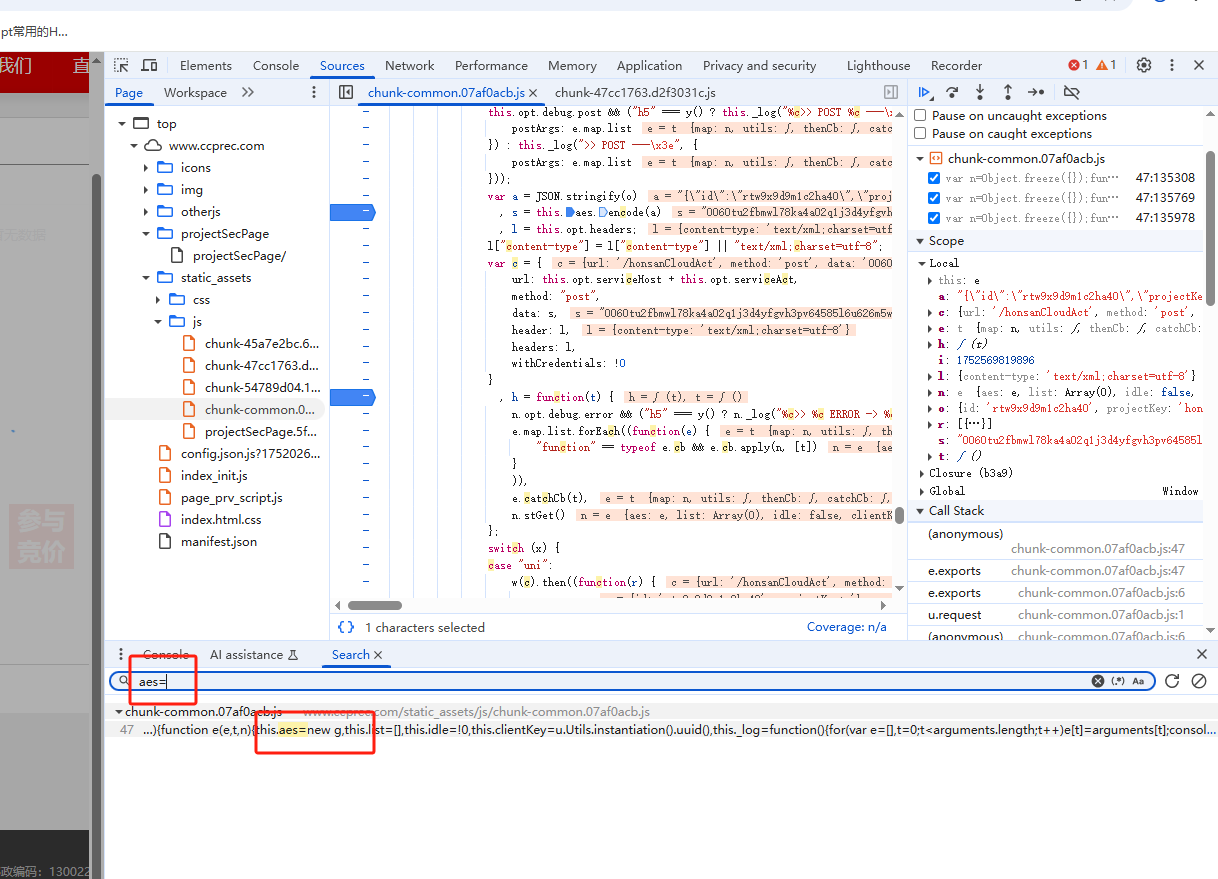Click the red error count badge
The height and width of the screenshot is (879, 1218).
point(1078,65)
